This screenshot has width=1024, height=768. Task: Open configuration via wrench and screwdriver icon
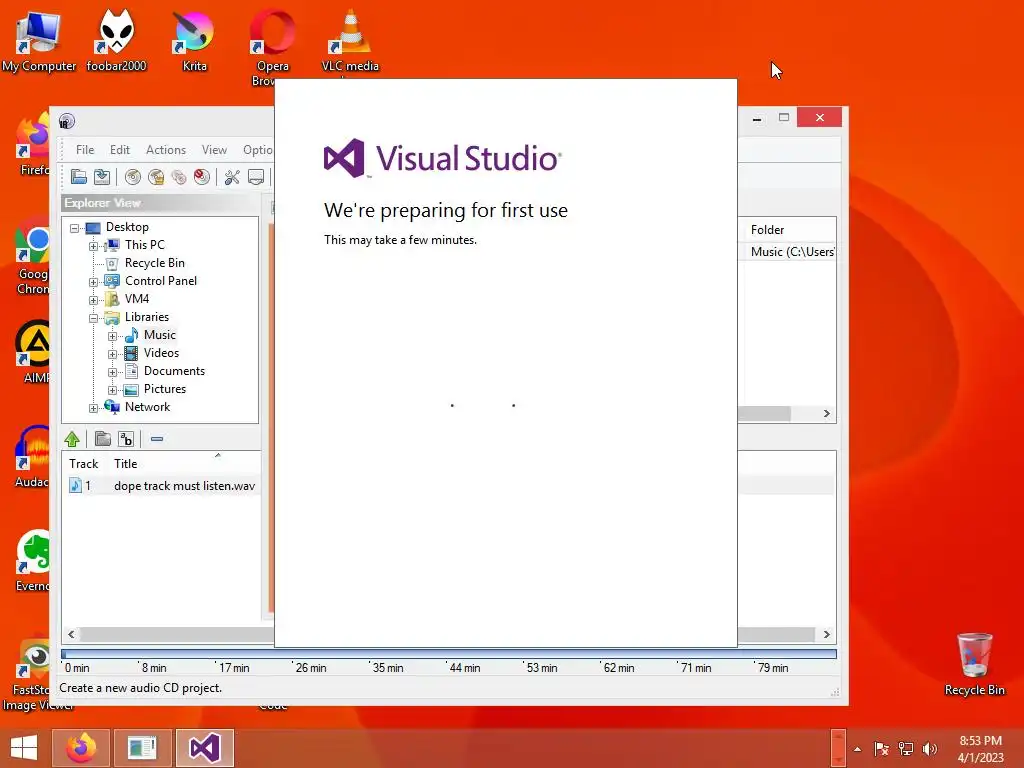pos(232,177)
